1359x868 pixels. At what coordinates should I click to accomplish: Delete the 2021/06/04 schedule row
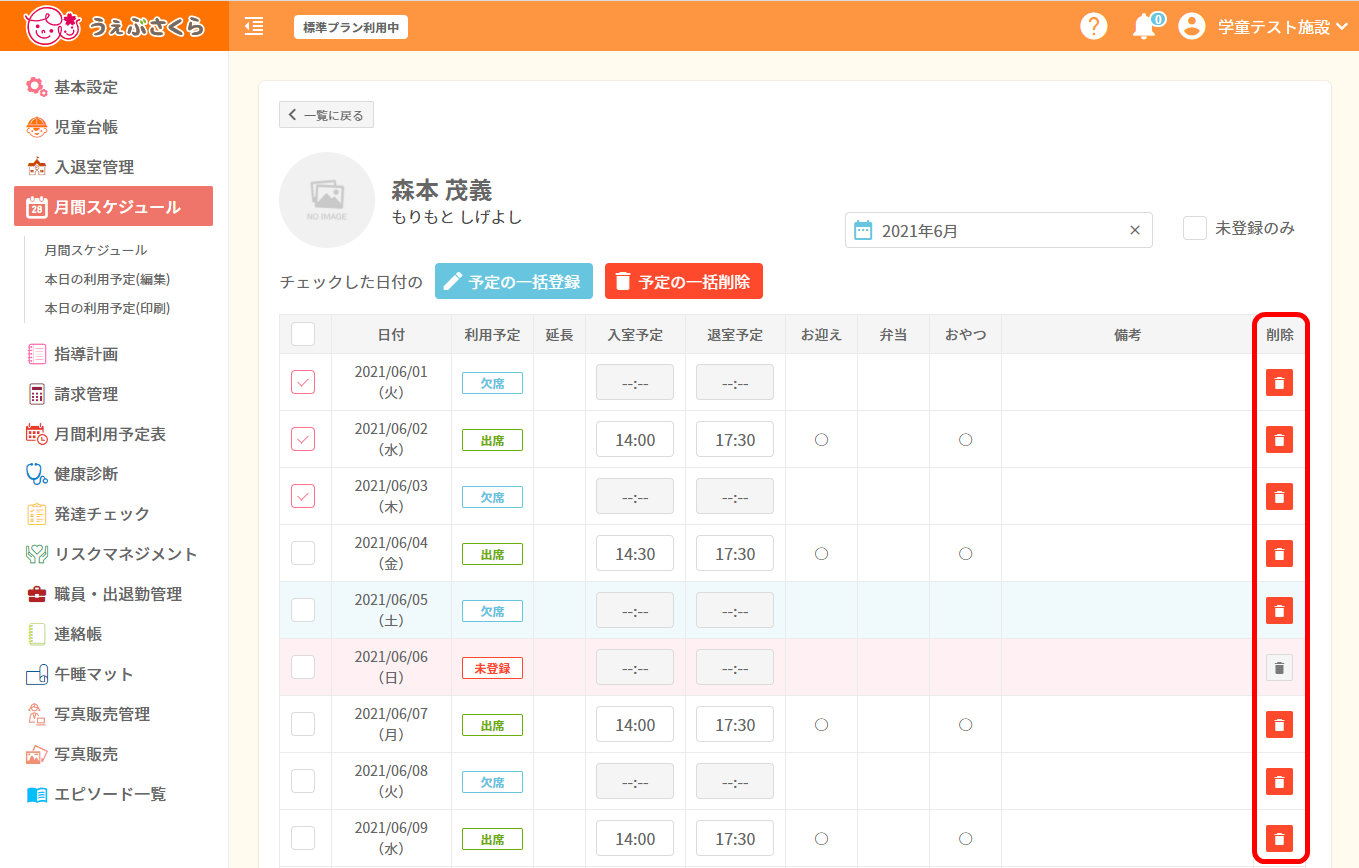click(1279, 553)
